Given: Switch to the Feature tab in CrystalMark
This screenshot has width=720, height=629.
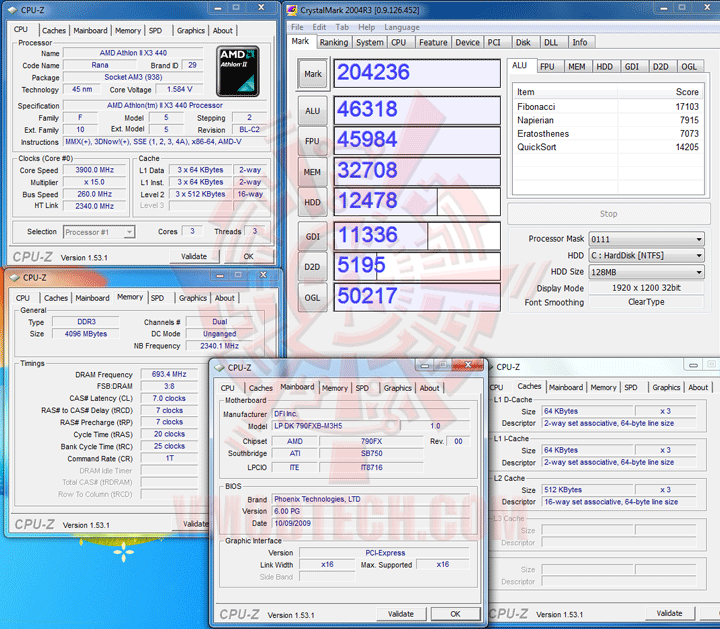Looking at the screenshot, I should pyautogui.click(x=433, y=42).
